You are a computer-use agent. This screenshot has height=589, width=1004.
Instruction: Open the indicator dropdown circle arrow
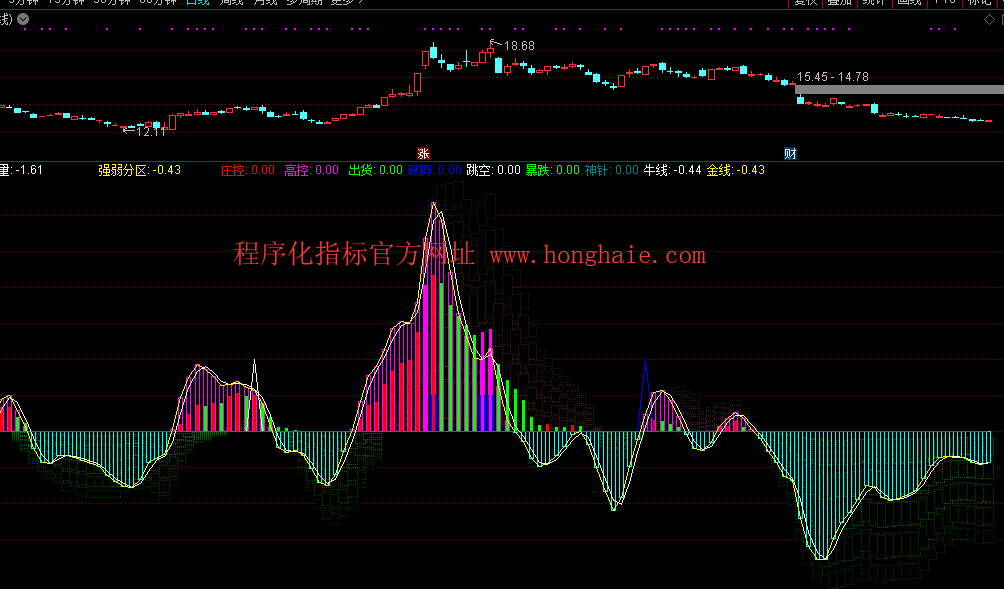point(22,18)
